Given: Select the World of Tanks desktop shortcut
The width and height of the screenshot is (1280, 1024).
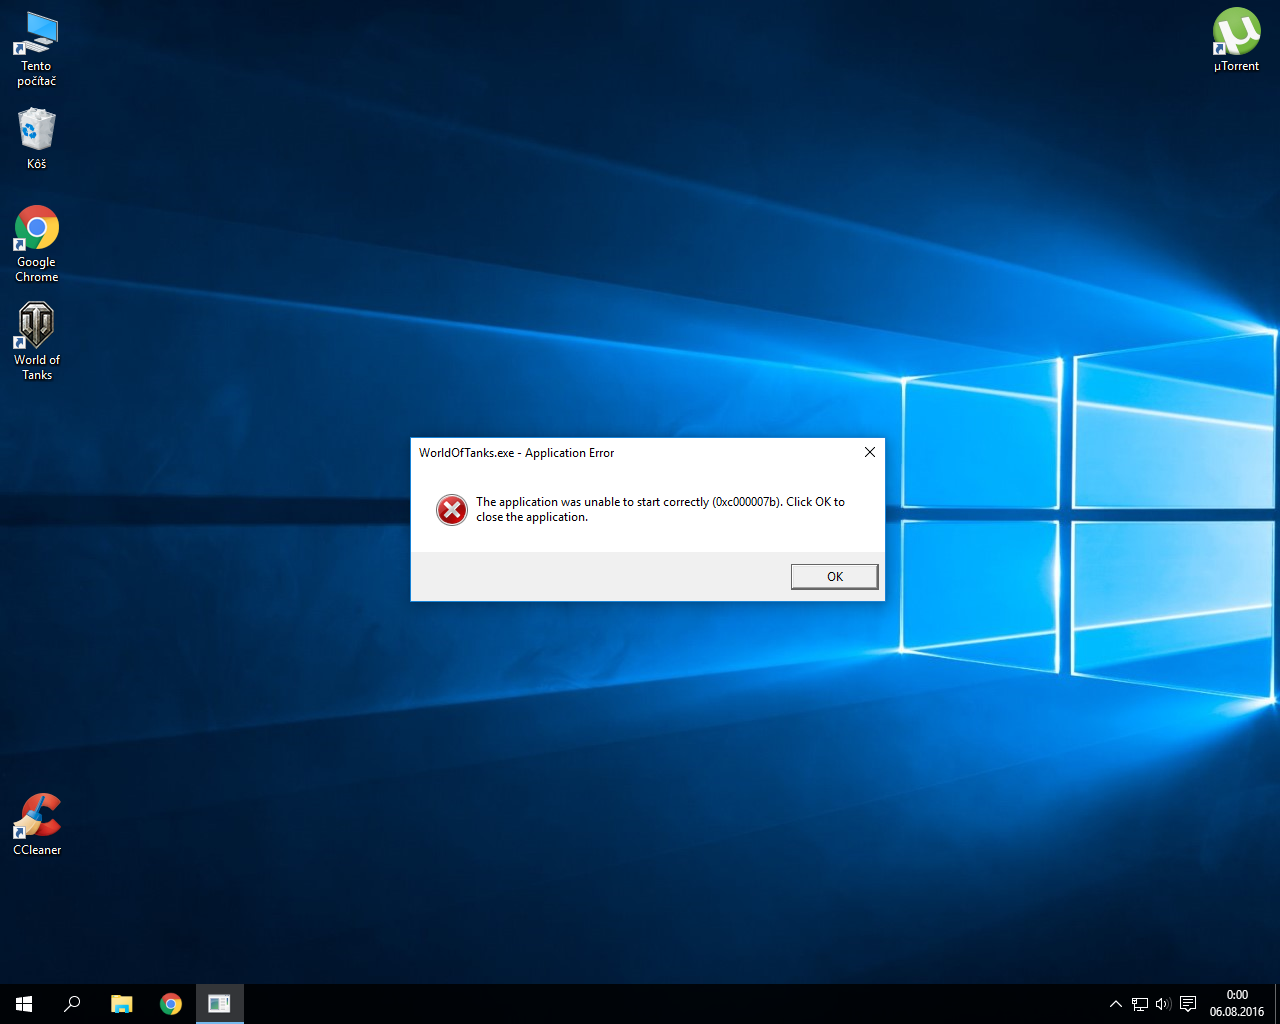Looking at the screenshot, I should coord(37,340).
